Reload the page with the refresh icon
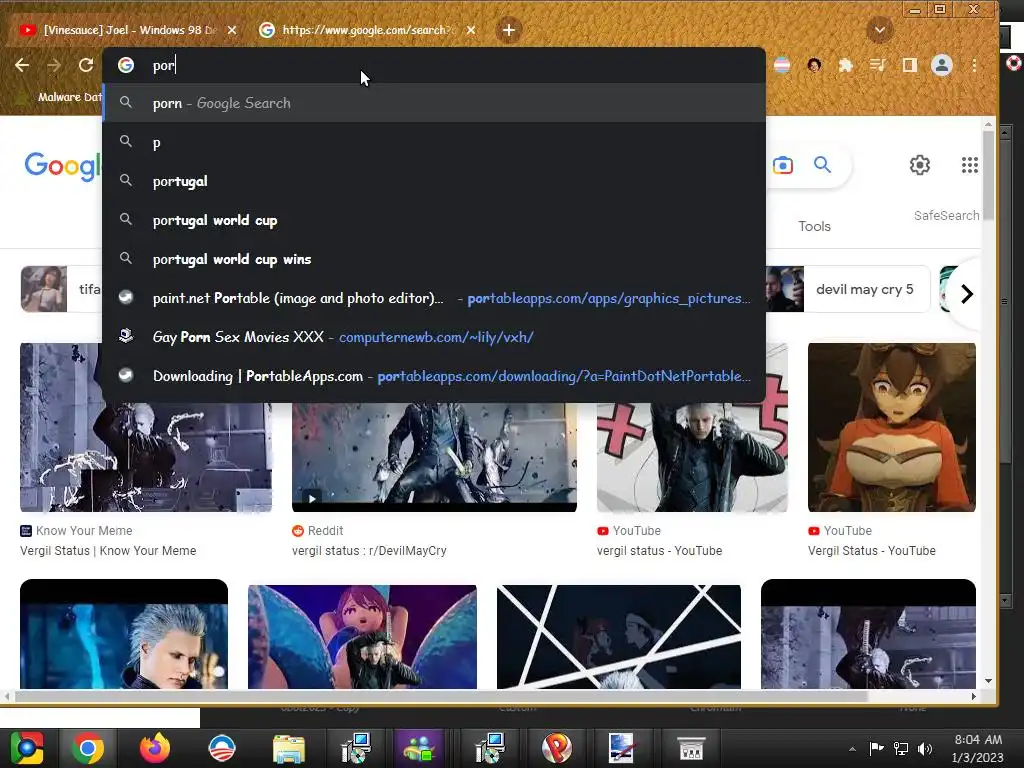Image resolution: width=1024 pixels, height=768 pixels. pos(86,65)
